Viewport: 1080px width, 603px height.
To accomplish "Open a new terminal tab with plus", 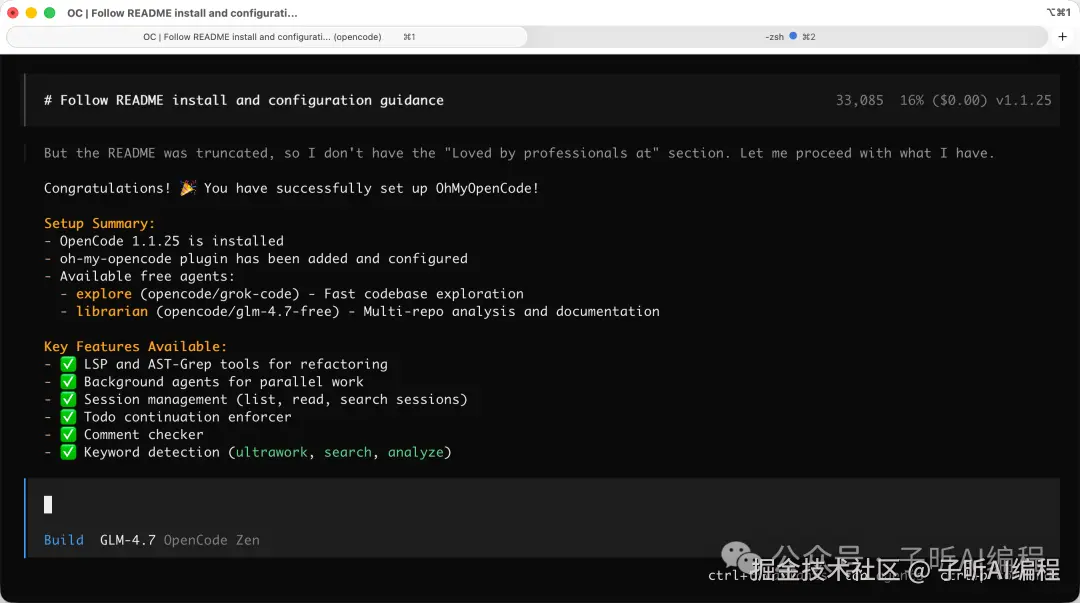I will pyautogui.click(x=1062, y=37).
